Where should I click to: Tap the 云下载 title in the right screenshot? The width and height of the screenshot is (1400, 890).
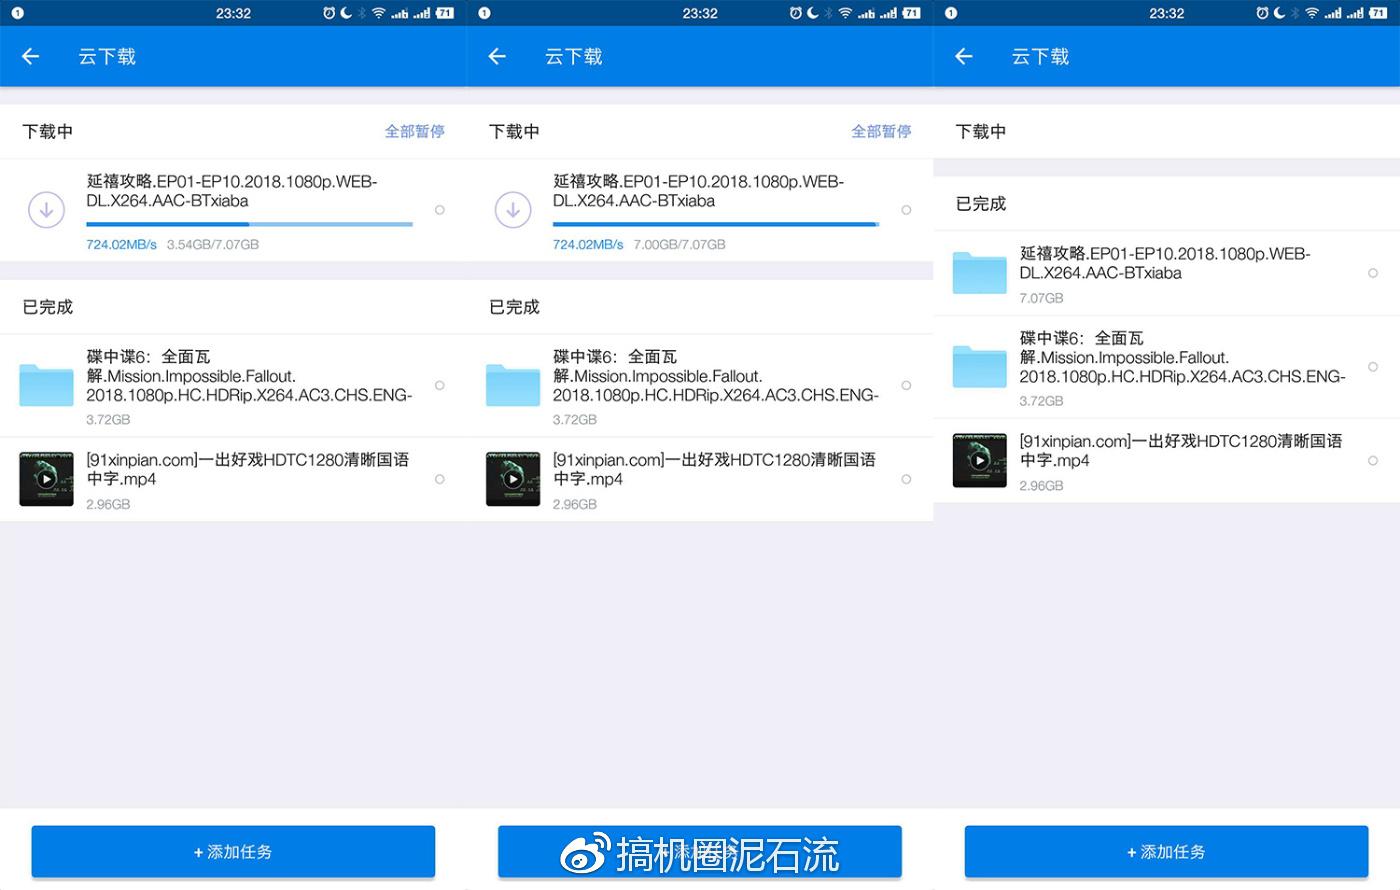coord(1040,57)
